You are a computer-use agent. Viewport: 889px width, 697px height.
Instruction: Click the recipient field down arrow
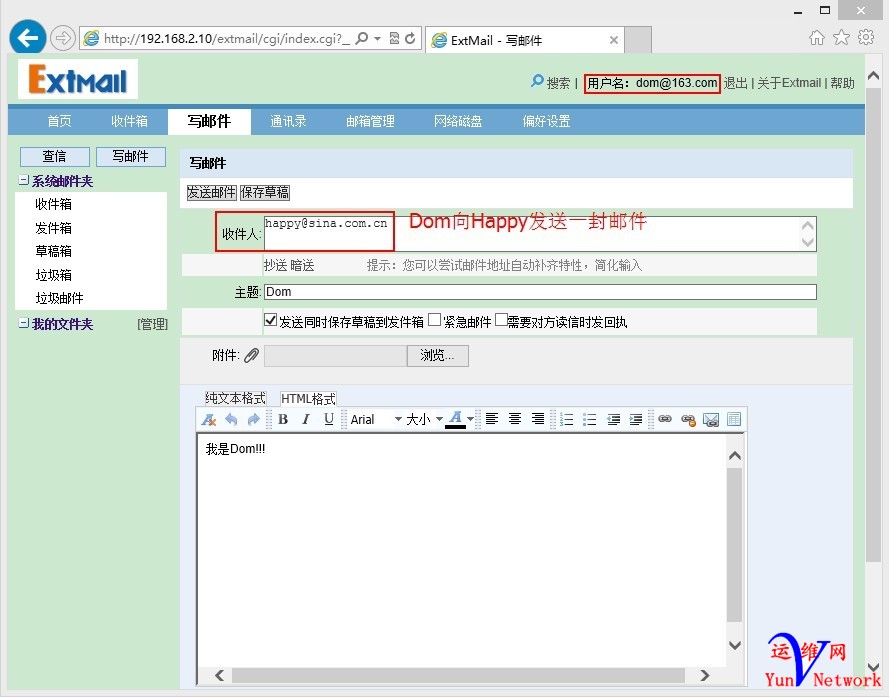click(808, 242)
